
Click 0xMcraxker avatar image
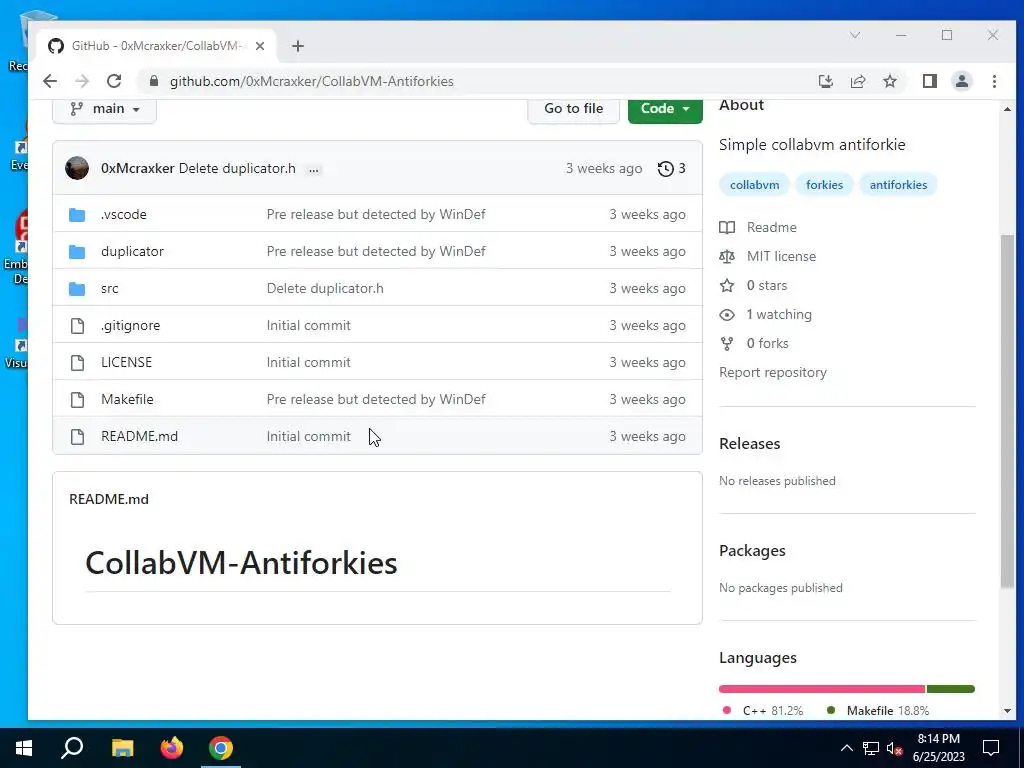point(77,168)
